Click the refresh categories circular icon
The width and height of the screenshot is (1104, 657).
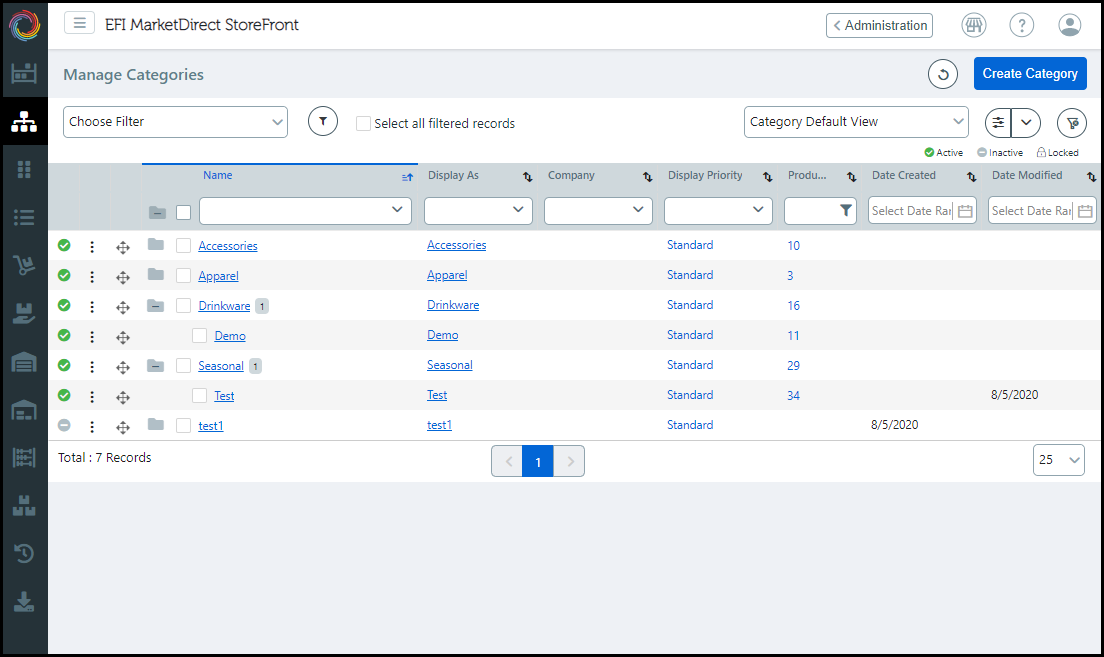pyautogui.click(x=943, y=74)
